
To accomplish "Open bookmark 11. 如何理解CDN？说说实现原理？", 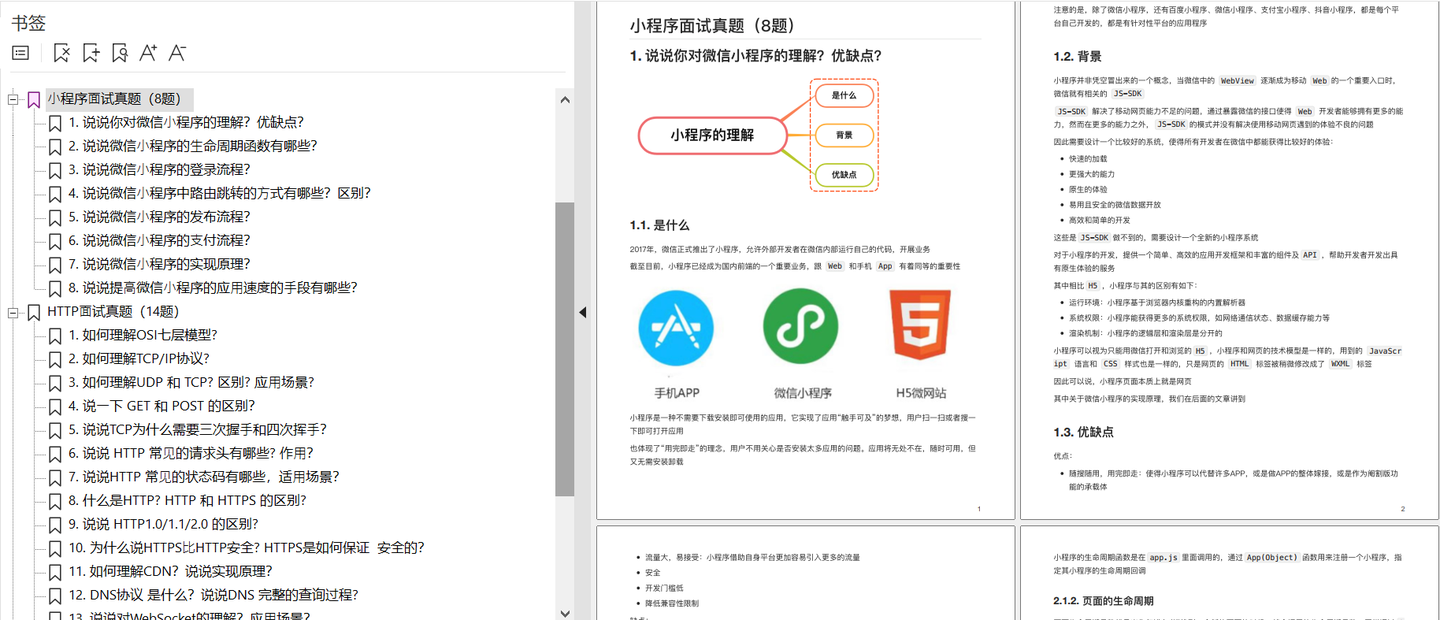I will tap(171, 572).
